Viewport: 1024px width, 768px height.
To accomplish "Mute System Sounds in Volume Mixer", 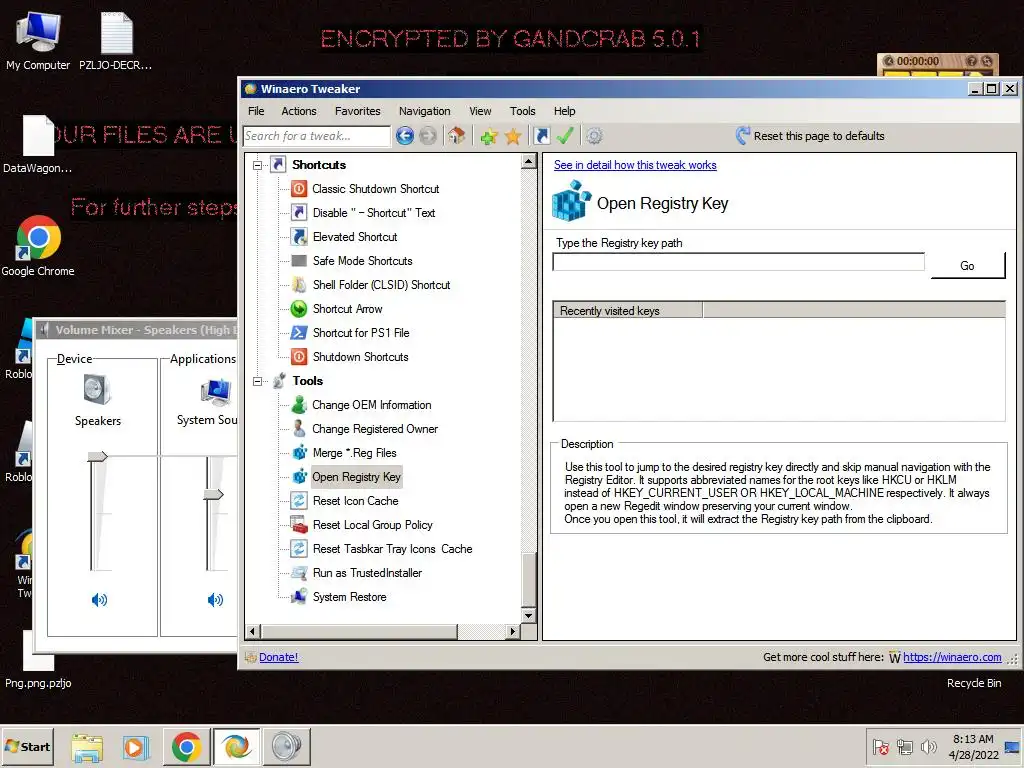I will 215,600.
